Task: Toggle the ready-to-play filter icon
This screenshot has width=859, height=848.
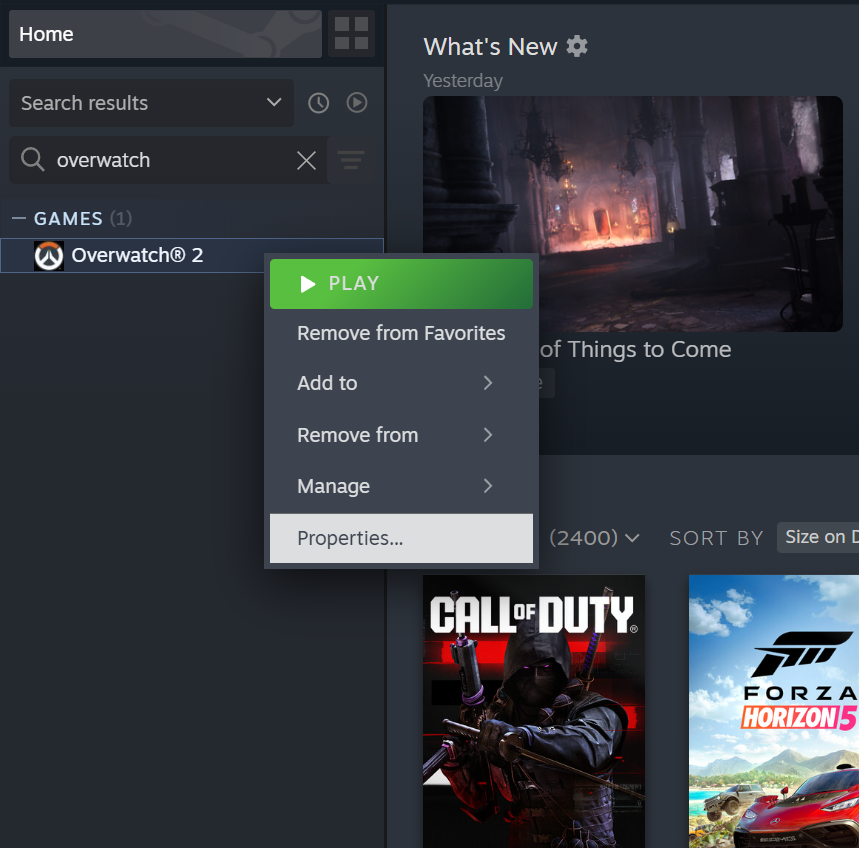Action: [x=357, y=102]
